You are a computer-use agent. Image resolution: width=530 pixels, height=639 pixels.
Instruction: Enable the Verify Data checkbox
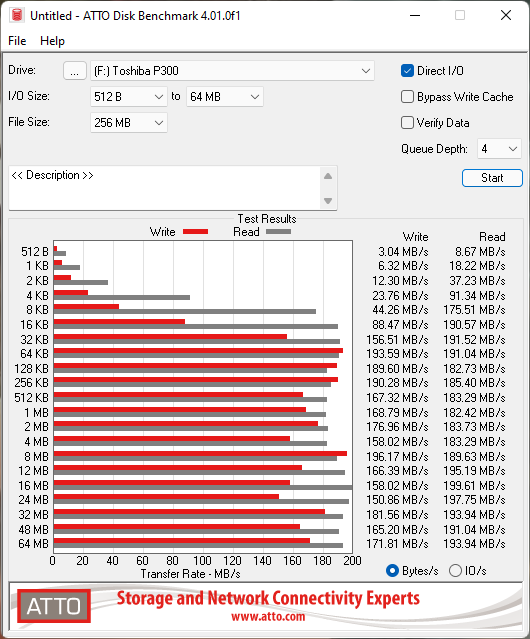pos(407,123)
